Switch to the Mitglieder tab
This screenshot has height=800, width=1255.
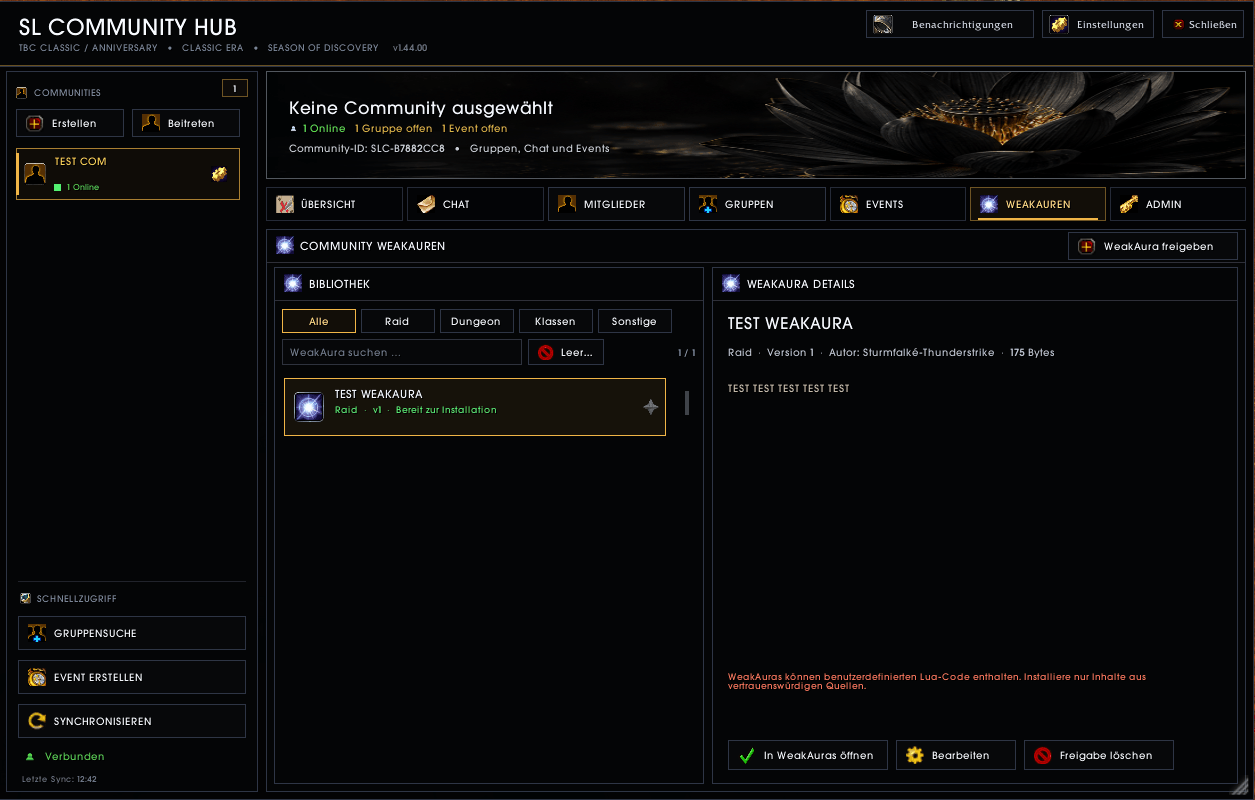click(x=616, y=204)
